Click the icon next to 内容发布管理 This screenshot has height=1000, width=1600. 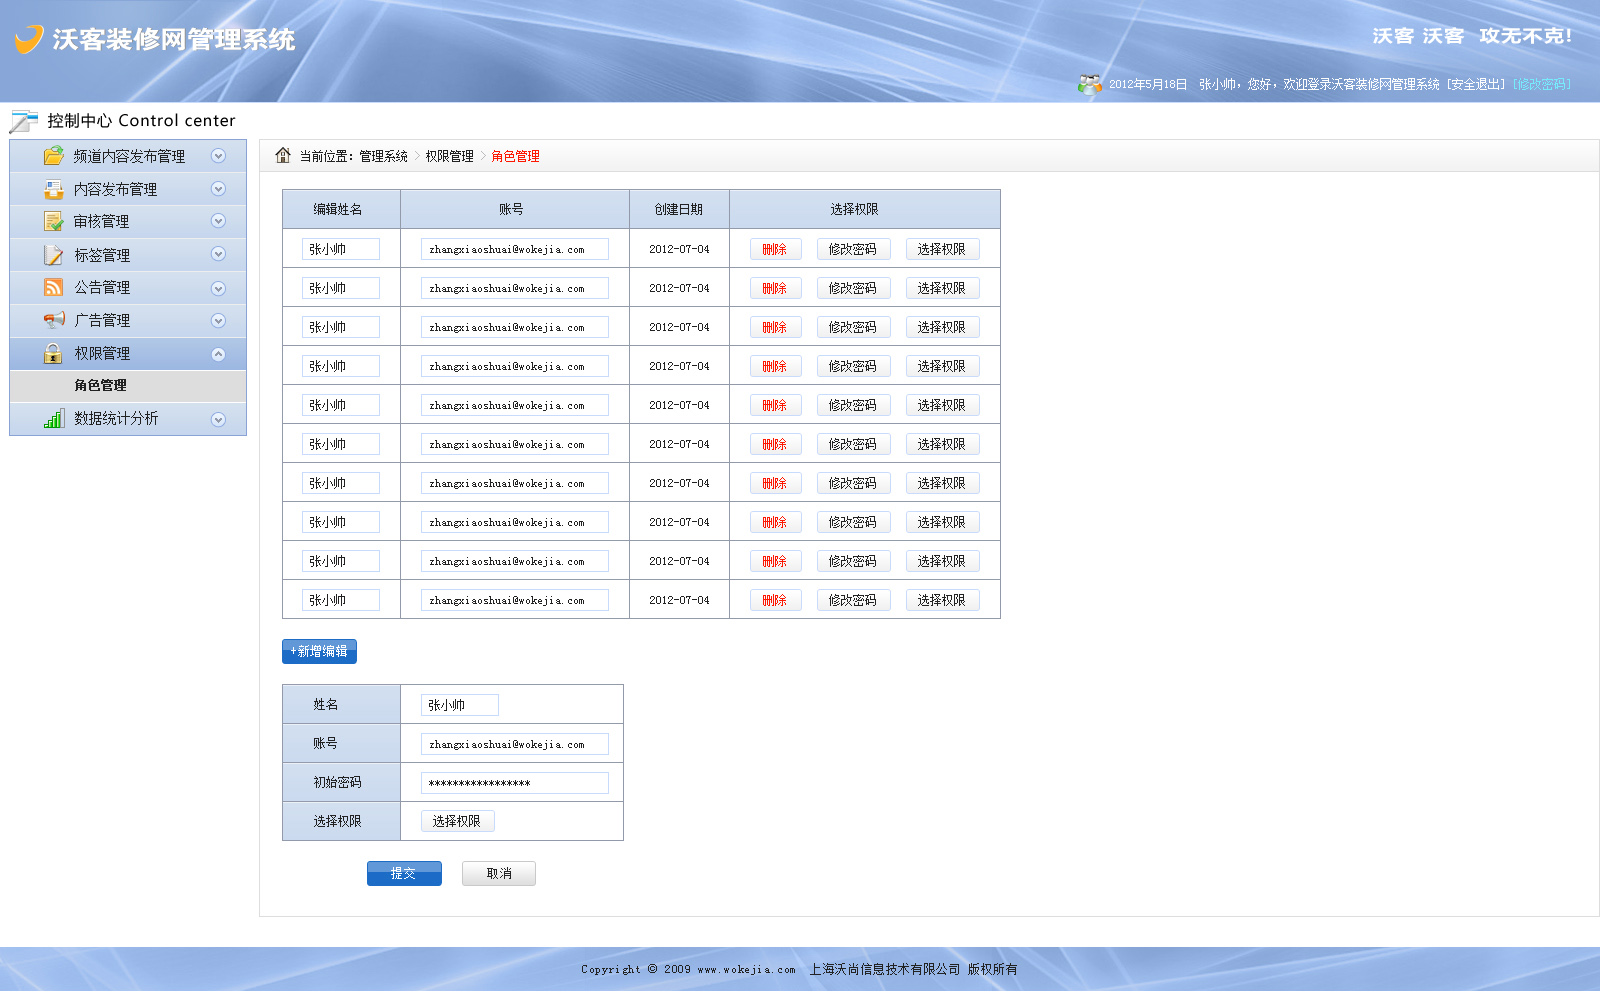point(54,189)
